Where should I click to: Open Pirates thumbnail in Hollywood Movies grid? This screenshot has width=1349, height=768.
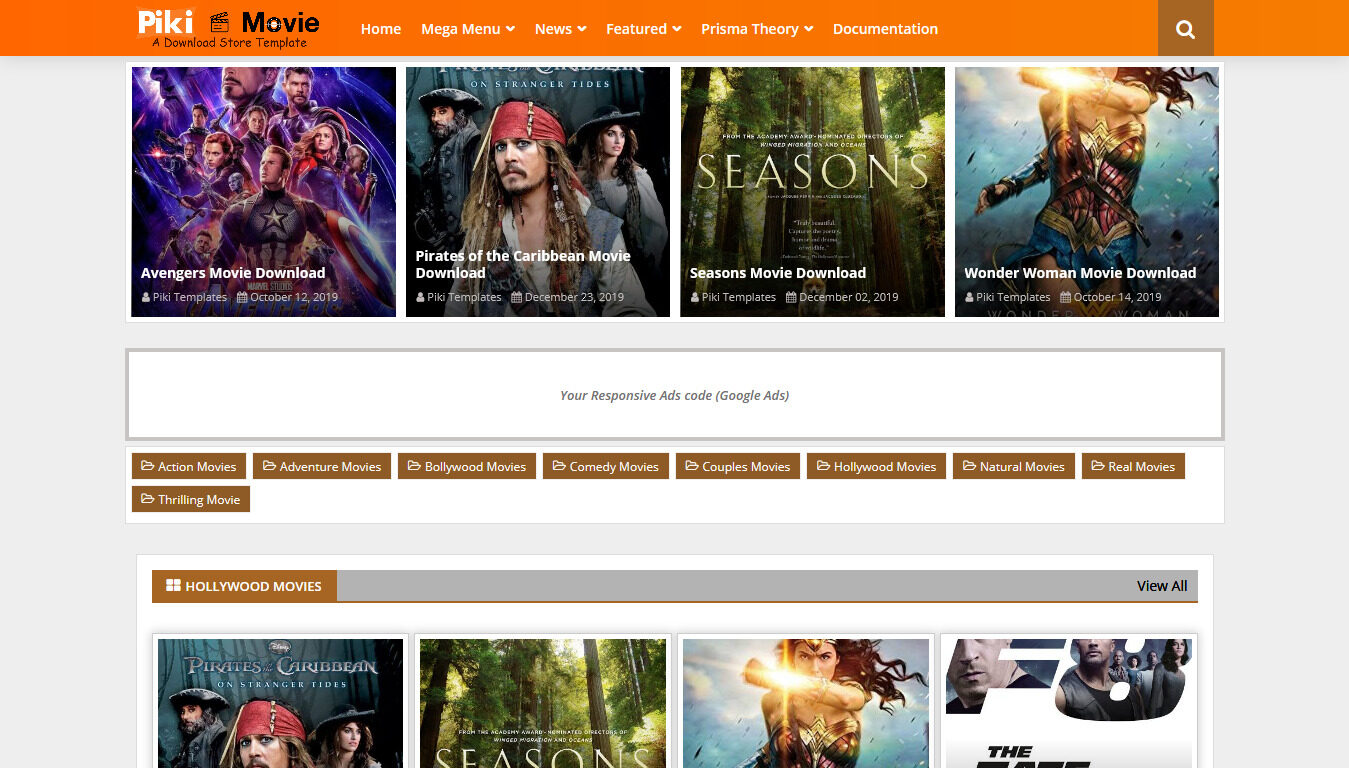(x=281, y=703)
